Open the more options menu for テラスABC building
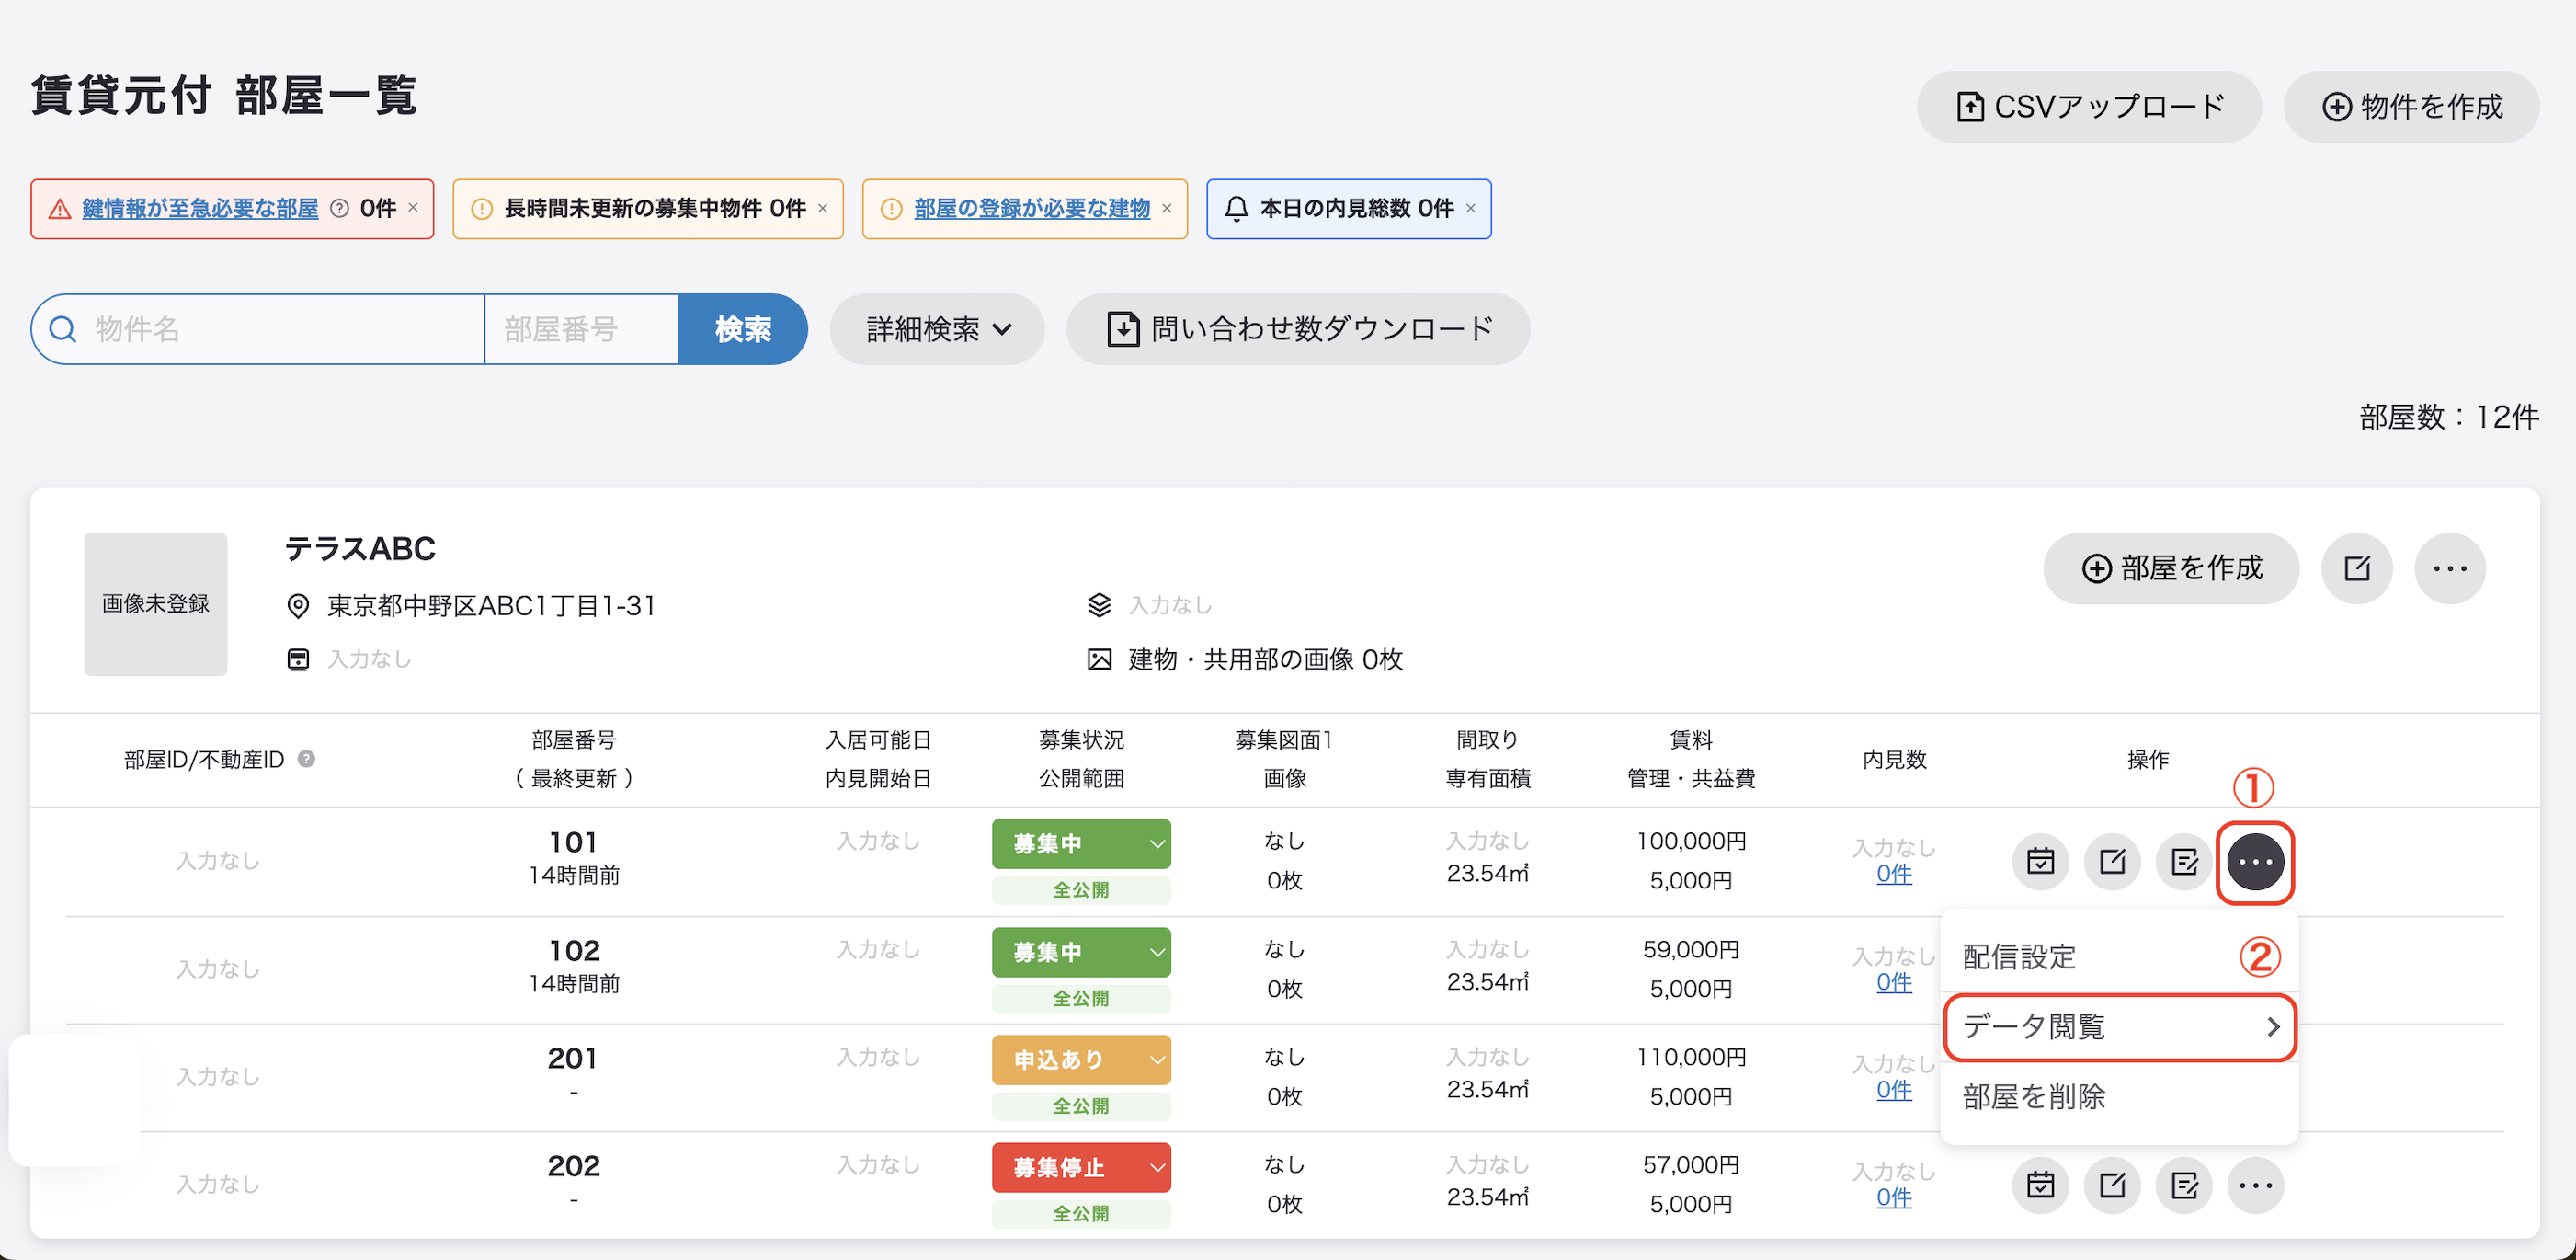Viewport: 2576px width, 1260px height. (x=2450, y=568)
